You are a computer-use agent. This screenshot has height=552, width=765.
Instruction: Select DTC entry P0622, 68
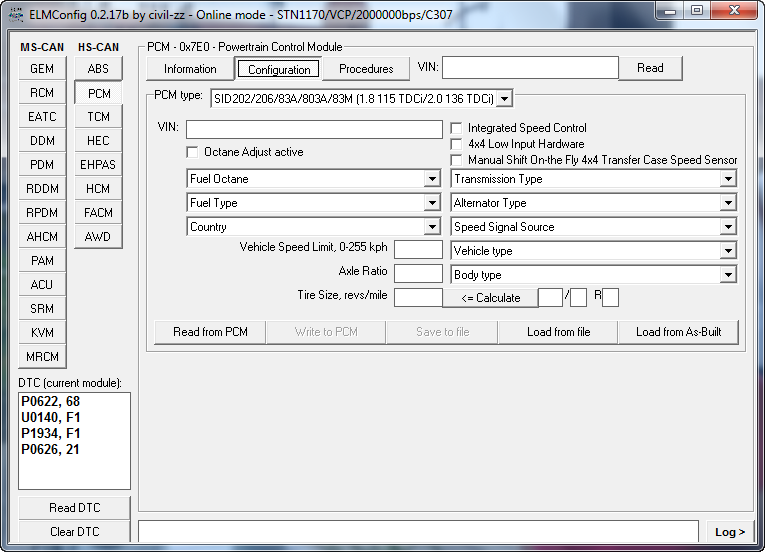pyautogui.click(x=50, y=401)
